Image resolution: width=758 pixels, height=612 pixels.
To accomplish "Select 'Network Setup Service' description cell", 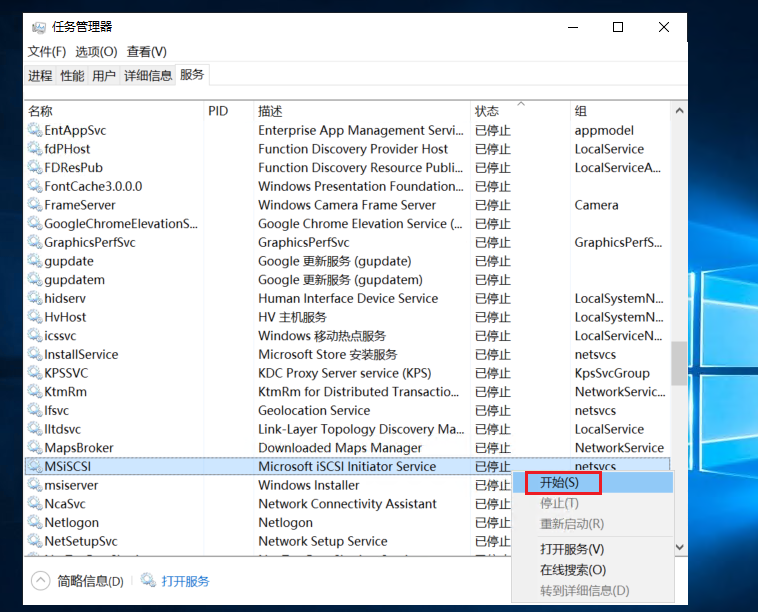I will coord(323,541).
